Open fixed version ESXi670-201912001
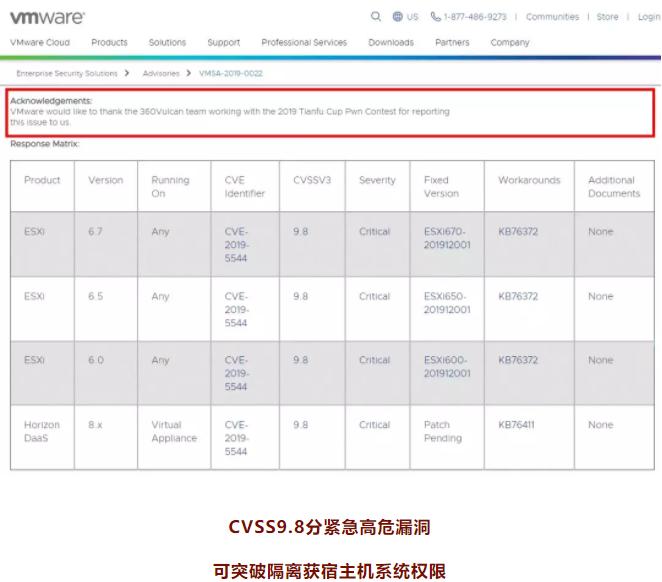The height and width of the screenshot is (582, 662). (x=447, y=238)
